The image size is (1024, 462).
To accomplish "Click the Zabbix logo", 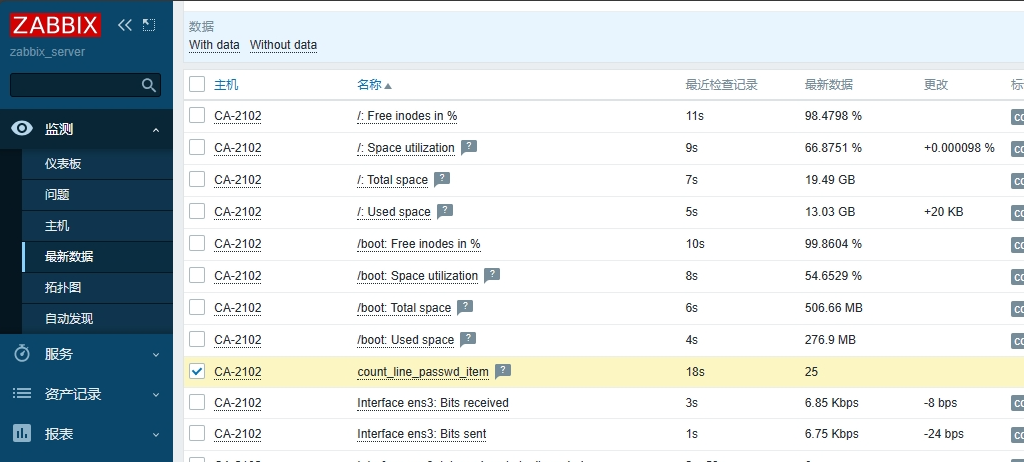I will tap(56, 25).
